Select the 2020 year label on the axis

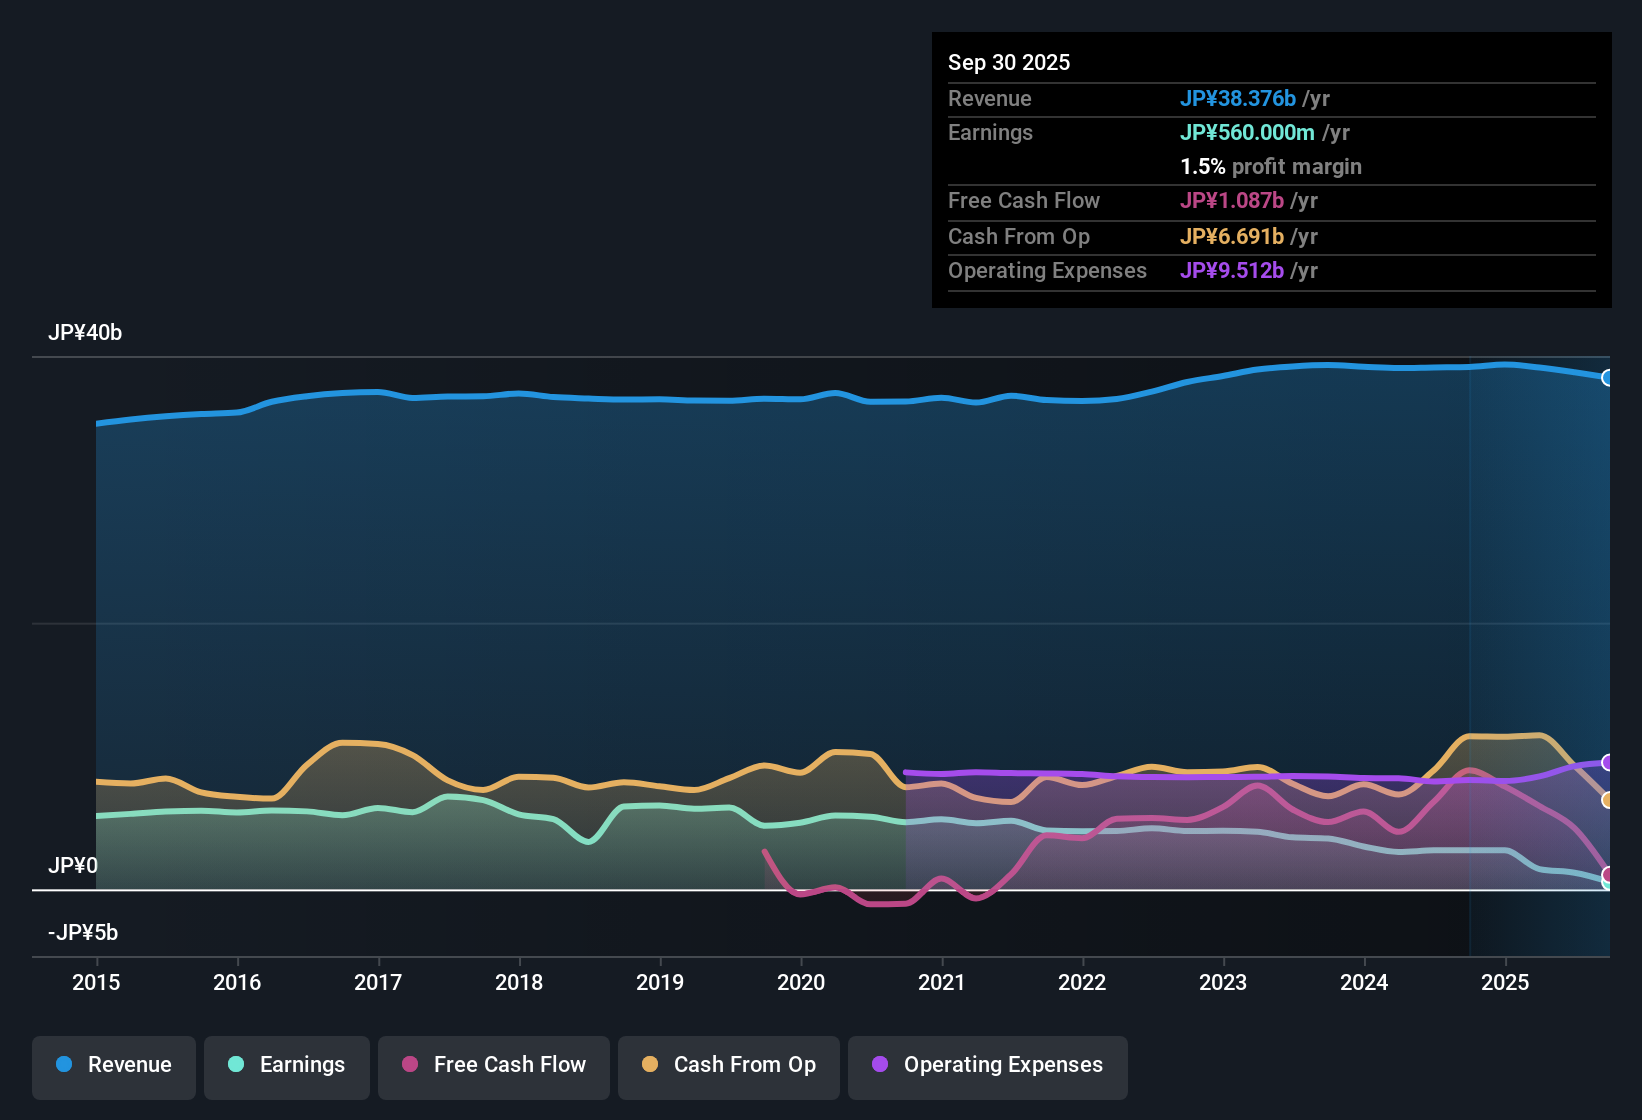[x=801, y=983]
